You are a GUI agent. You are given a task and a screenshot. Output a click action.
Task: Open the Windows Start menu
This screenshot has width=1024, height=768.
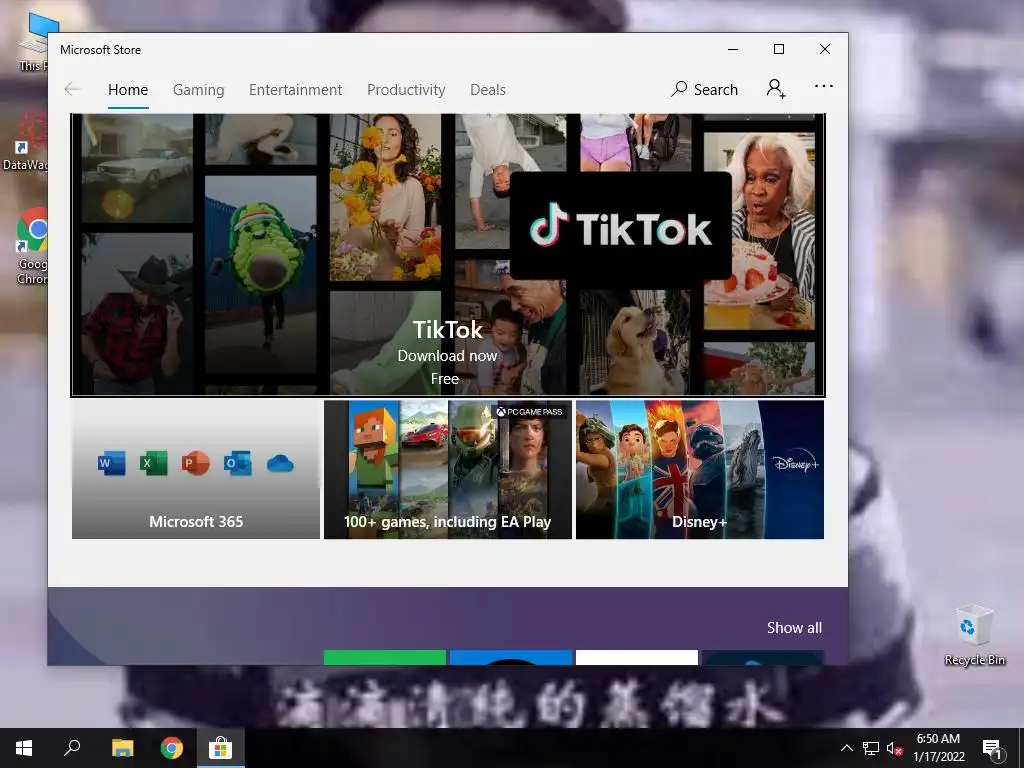24,748
